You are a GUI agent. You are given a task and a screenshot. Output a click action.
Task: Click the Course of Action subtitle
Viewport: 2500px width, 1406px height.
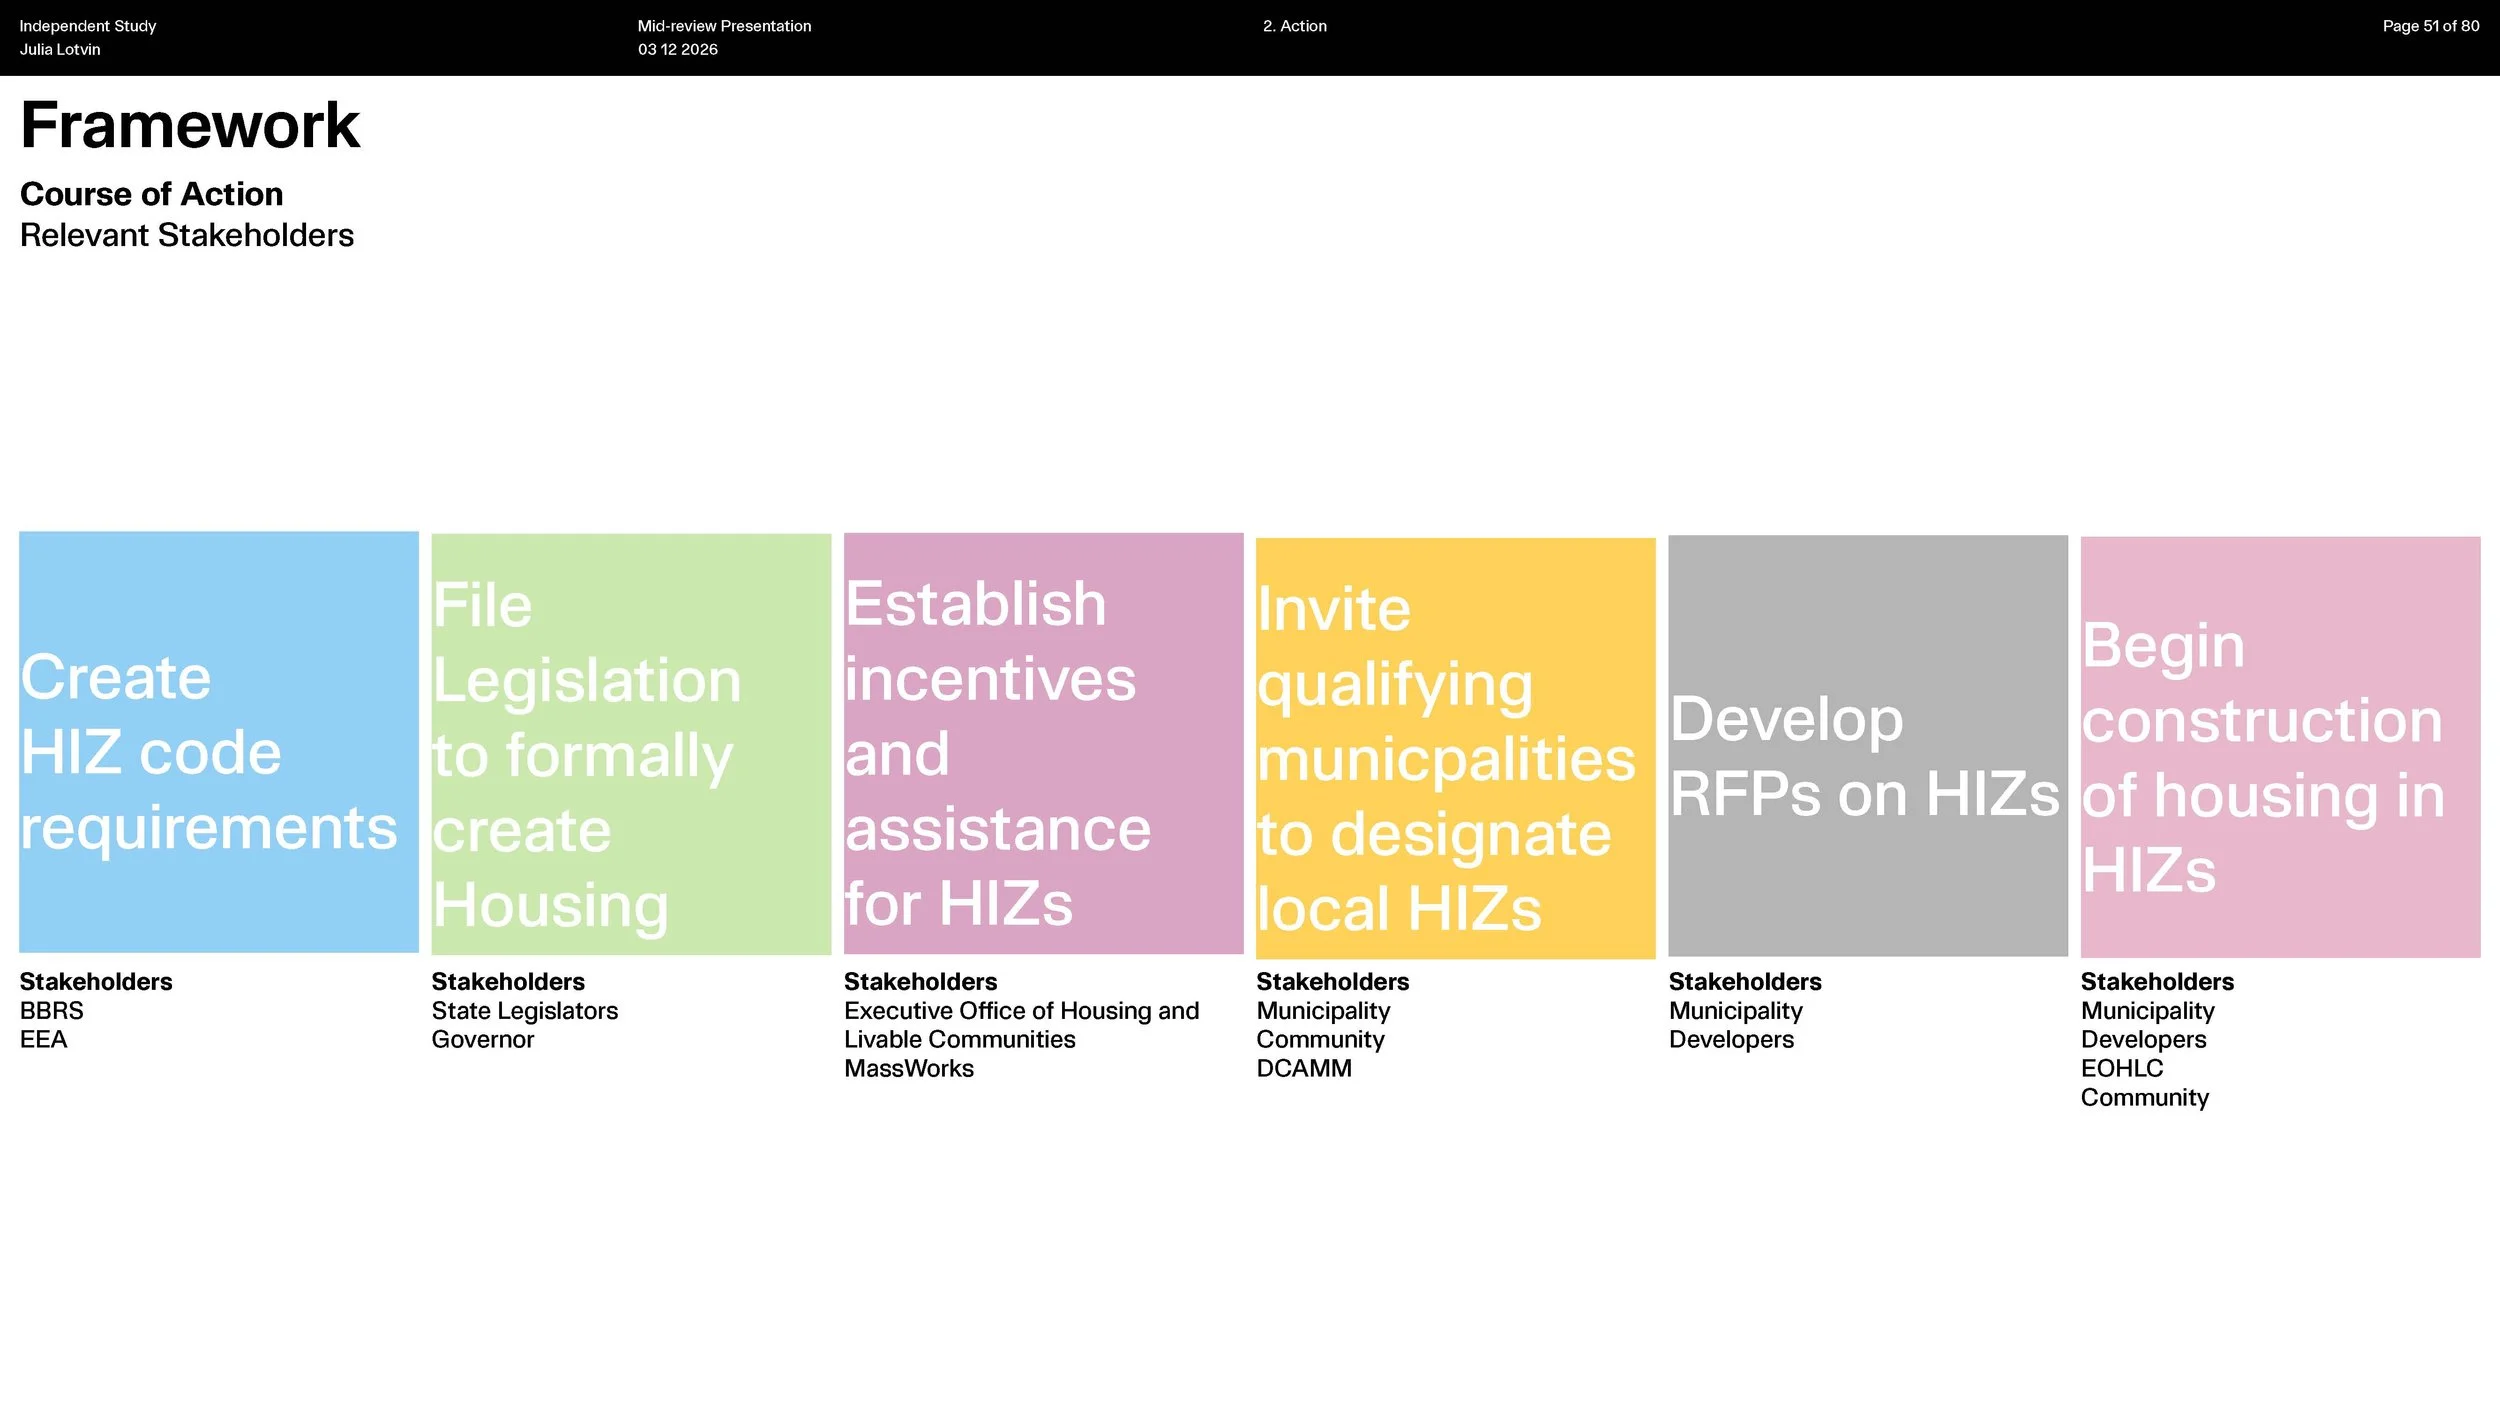[x=152, y=194]
